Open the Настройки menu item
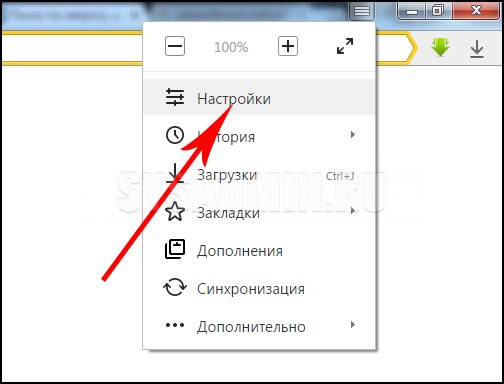Viewport: 504px width, 384px height. coord(259,97)
